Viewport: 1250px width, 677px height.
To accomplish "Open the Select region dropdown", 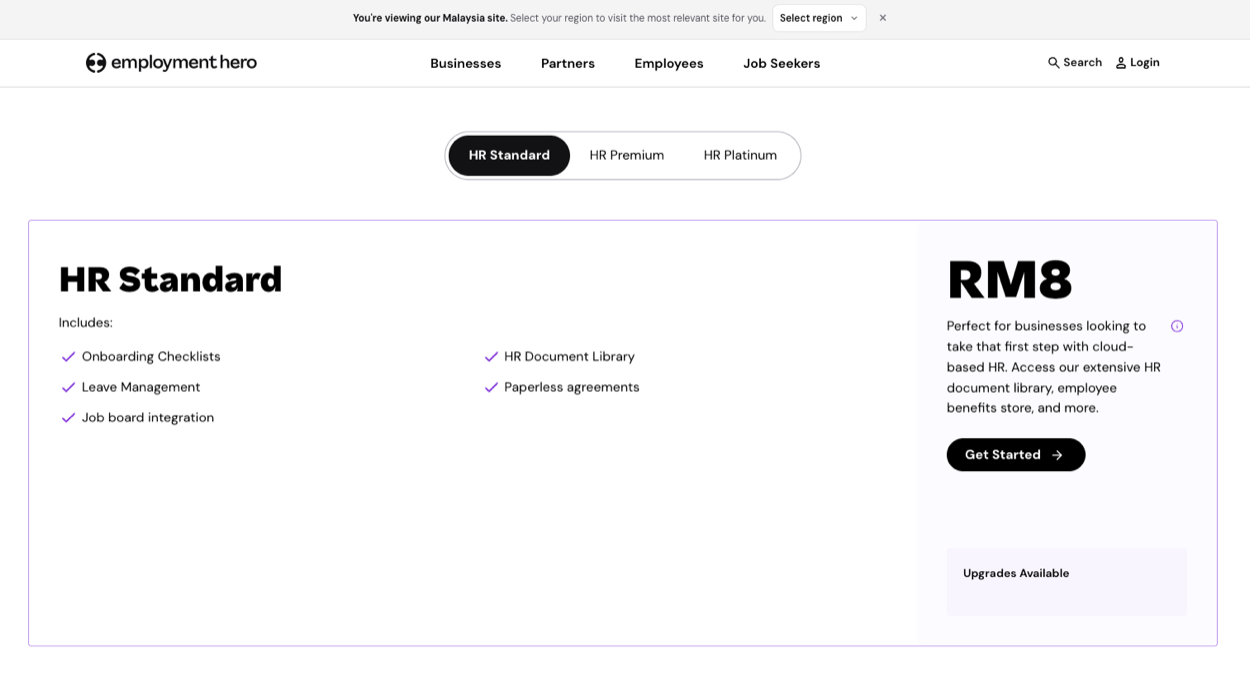I will tap(819, 18).
